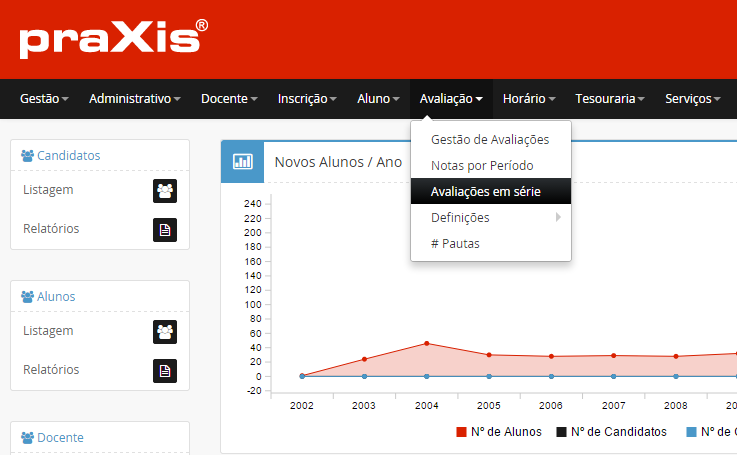Click the 2004 data point on chart

(x=427, y=343)
